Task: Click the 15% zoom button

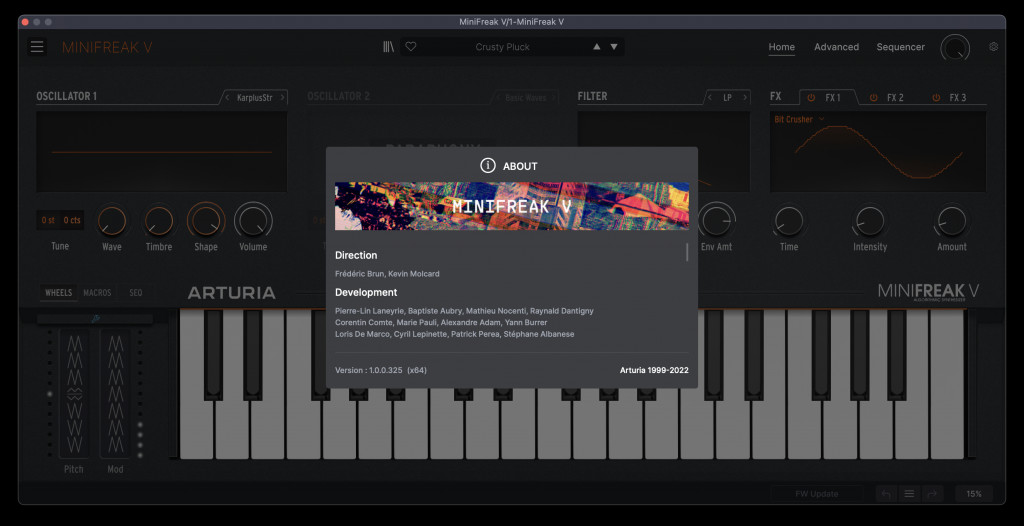Action: click(974, 494)
